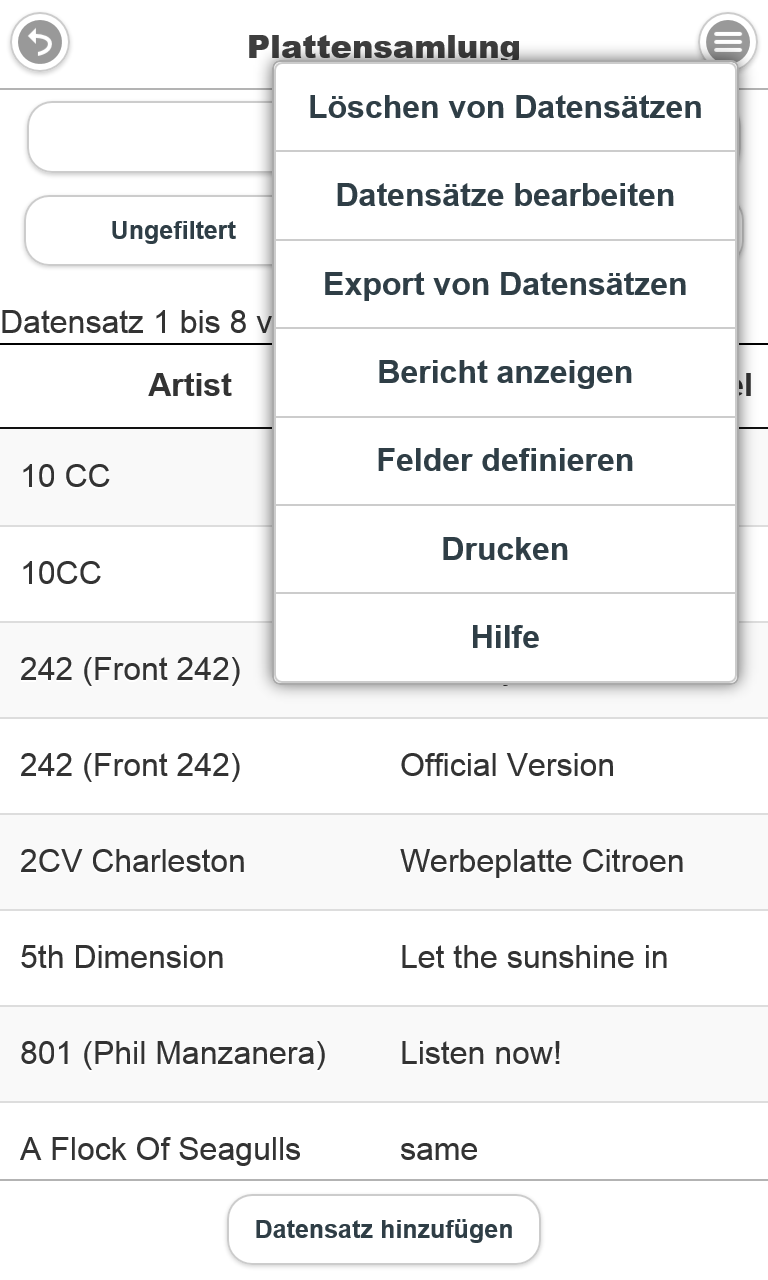Sort by the Artist column header
Image resolution: width=768 pixels, height=1280 pixels.
pos(190,386)
